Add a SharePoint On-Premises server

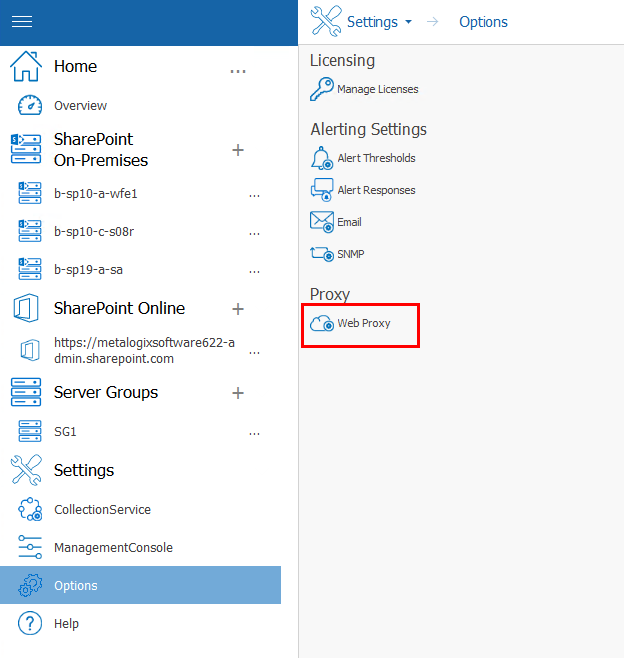[238, 150]
